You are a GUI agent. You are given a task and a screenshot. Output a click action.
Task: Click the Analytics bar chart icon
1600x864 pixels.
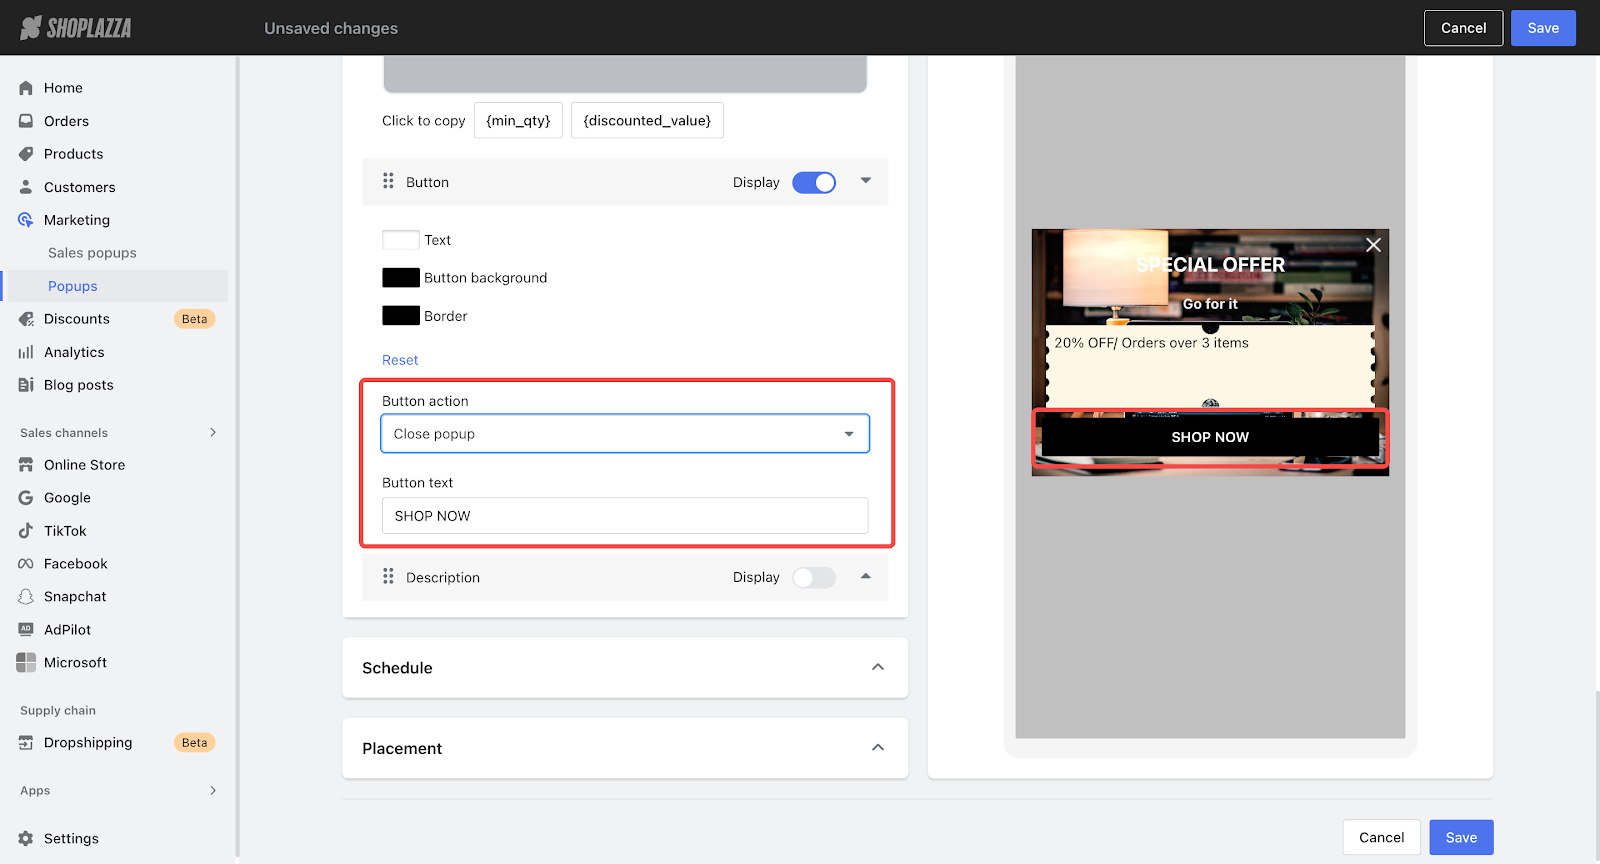[x=26, y=352]
